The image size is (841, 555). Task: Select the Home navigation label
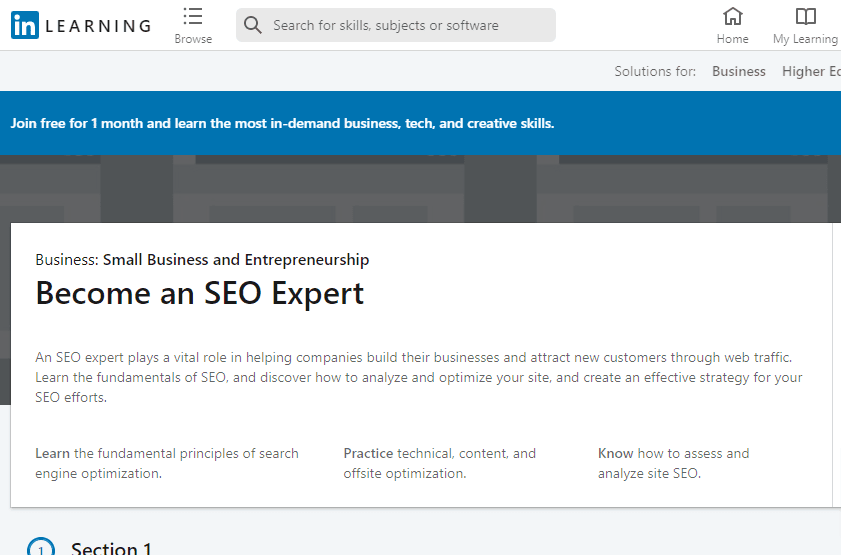(733, 39)
